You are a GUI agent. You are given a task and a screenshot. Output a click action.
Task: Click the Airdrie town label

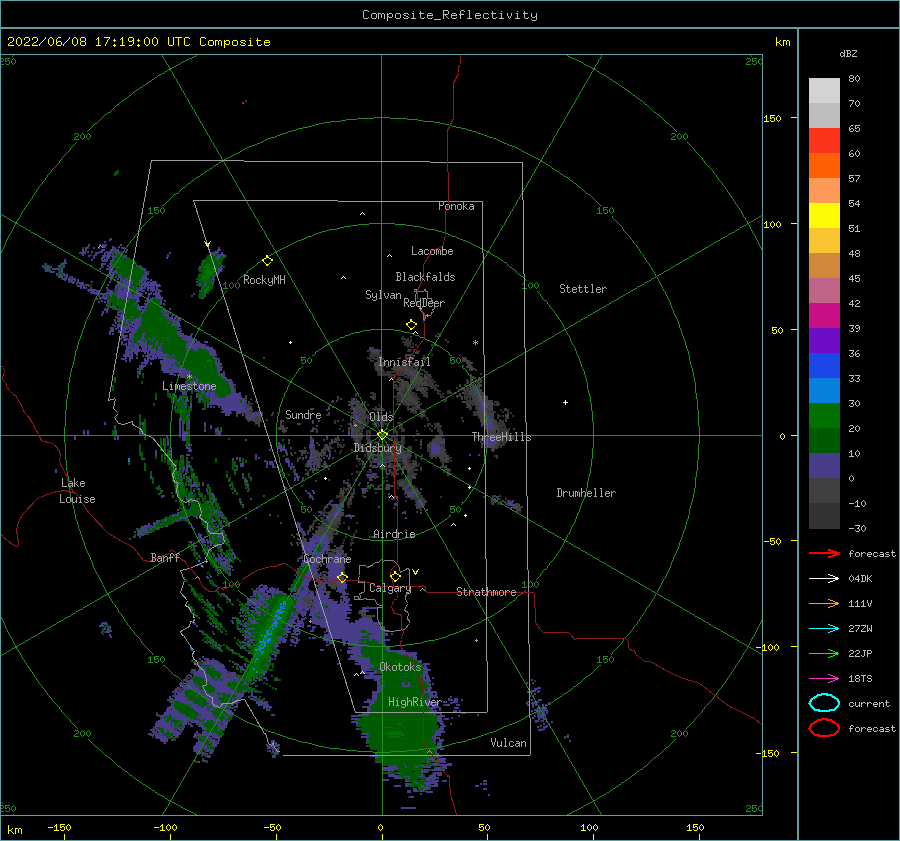click(x=394, y=534)
